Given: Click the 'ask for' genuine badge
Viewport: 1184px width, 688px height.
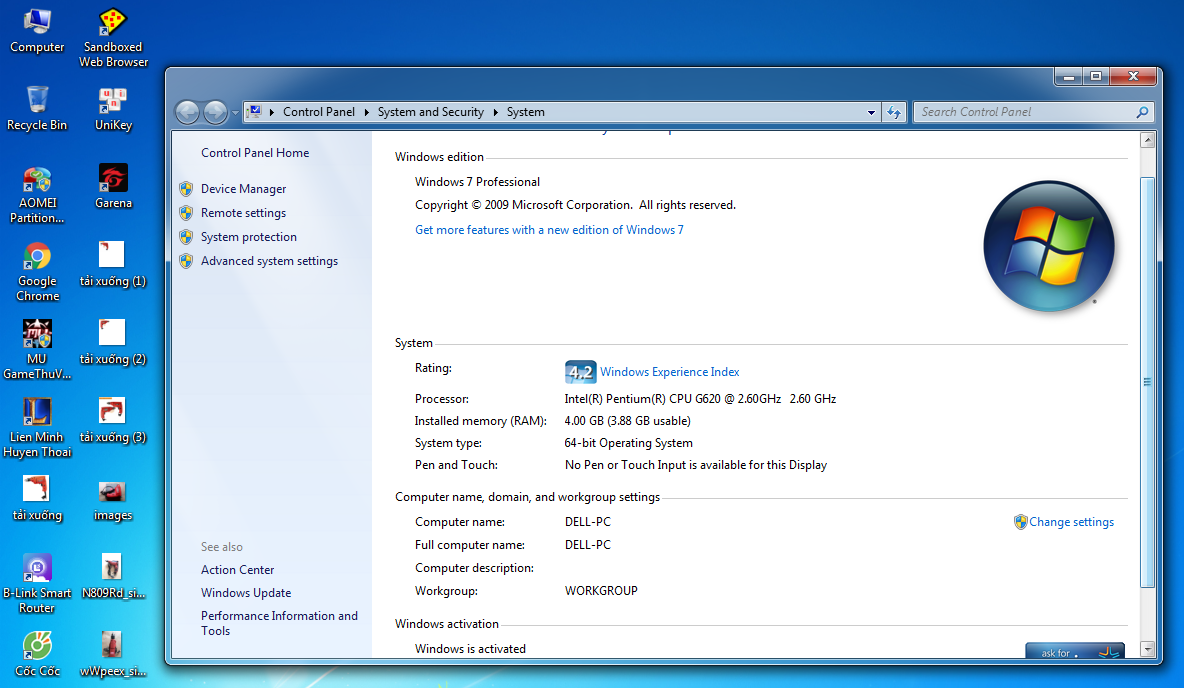Looking at the screenshot, I should coord(1075,651).
